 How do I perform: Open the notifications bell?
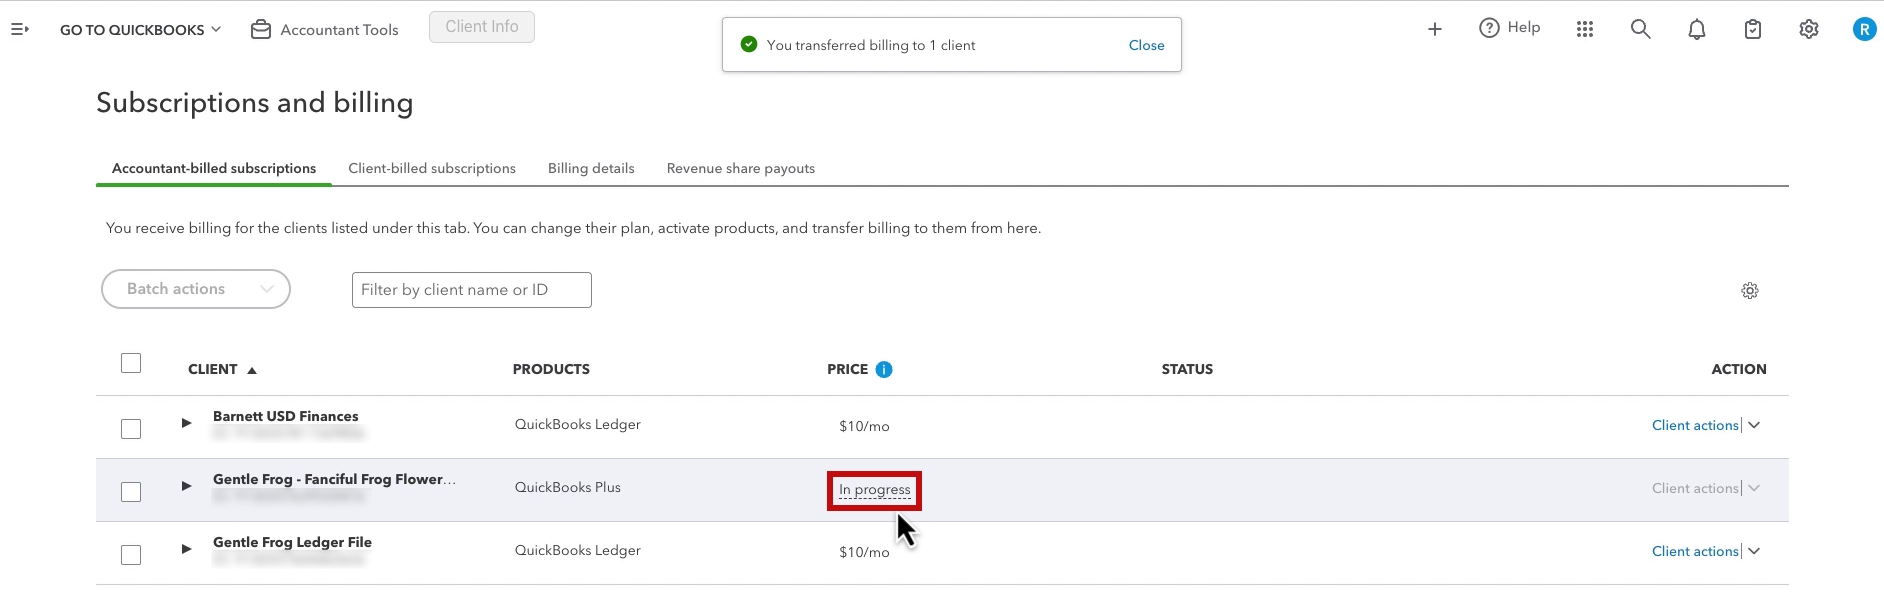1697,30
